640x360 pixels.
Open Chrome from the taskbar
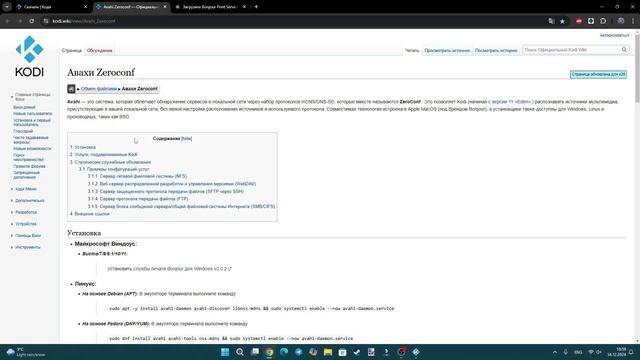[269, 352]
